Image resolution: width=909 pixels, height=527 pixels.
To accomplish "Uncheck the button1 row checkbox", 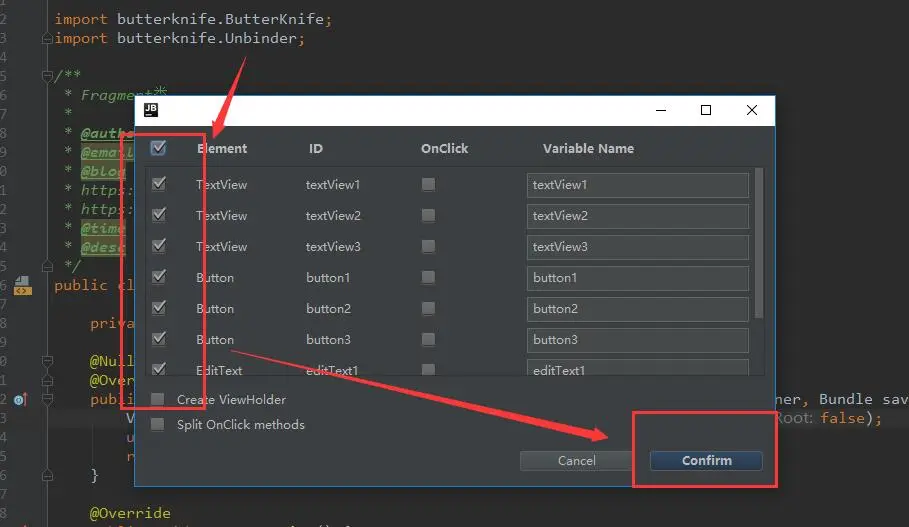I will 158,277.
